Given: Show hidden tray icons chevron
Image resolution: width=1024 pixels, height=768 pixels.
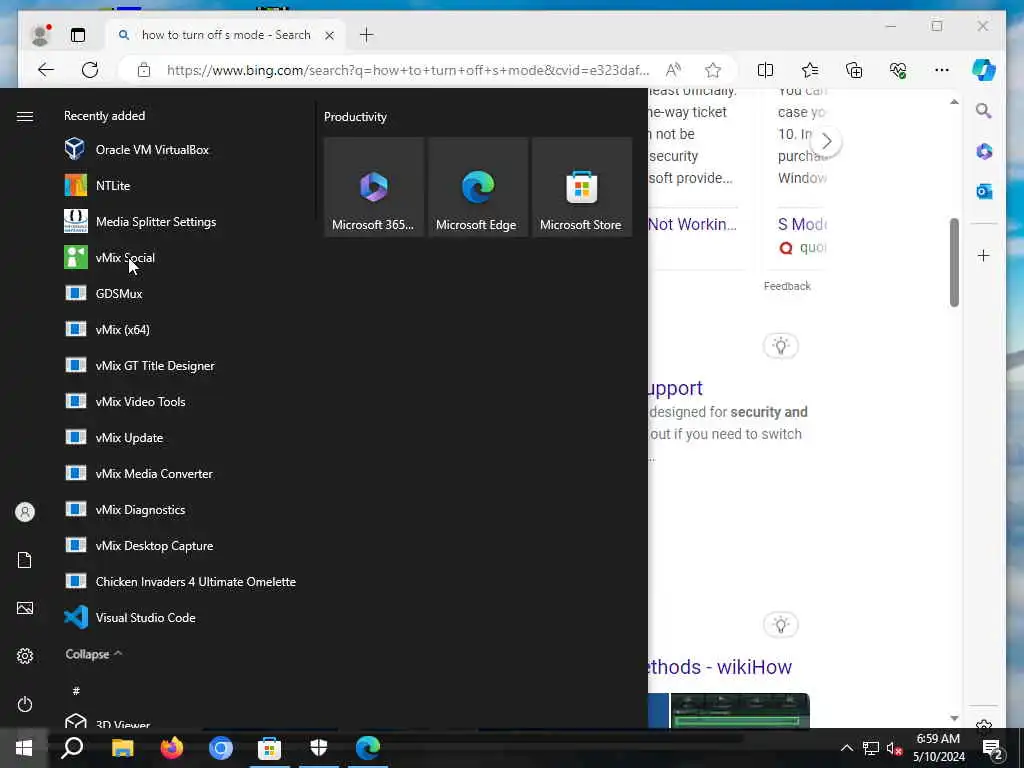Looking at the screenshot, I should pos(846,748).
